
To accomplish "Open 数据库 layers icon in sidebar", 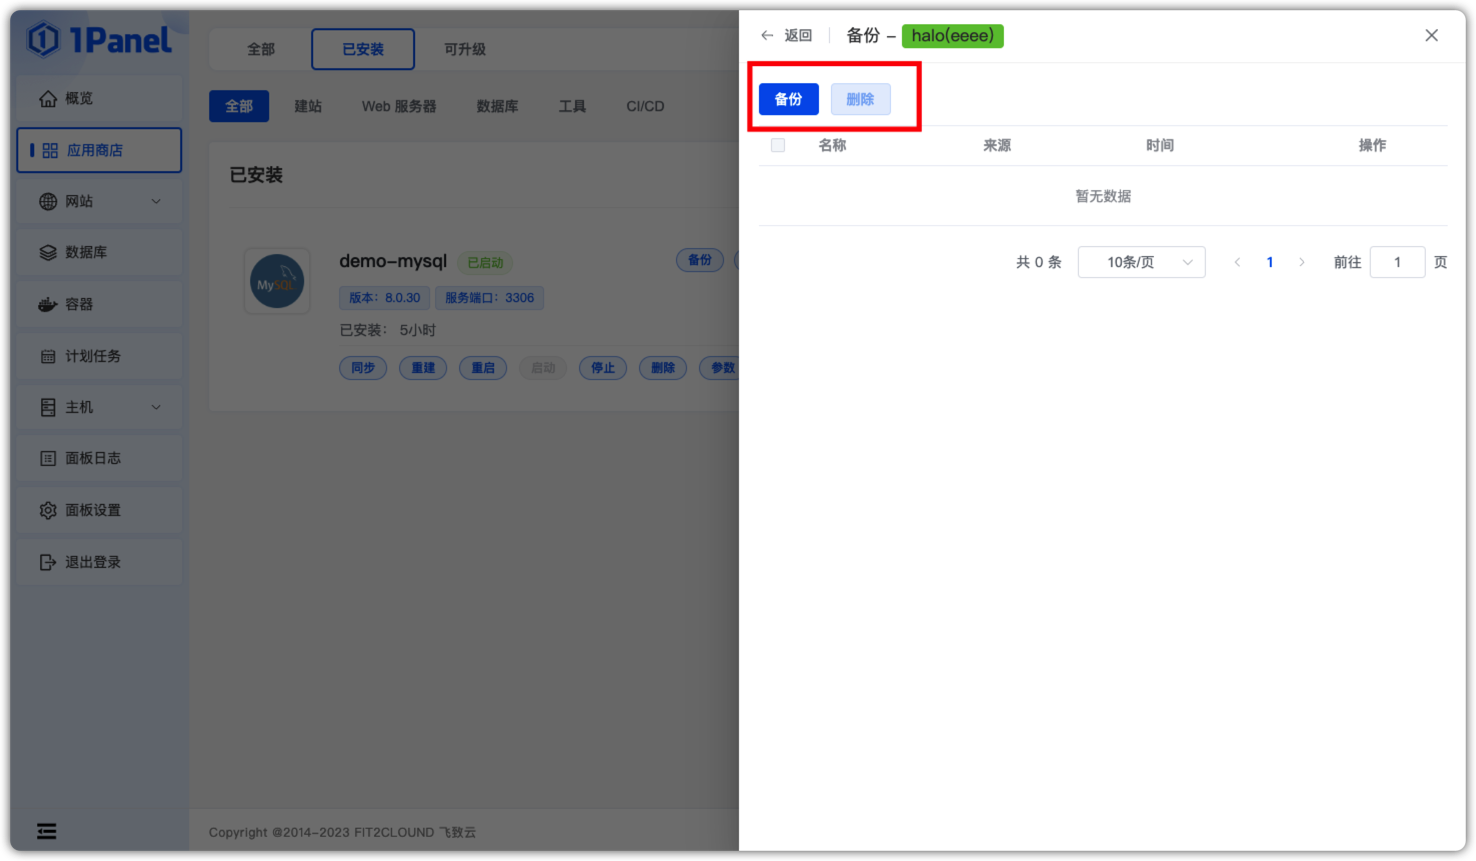I will 48,253.
